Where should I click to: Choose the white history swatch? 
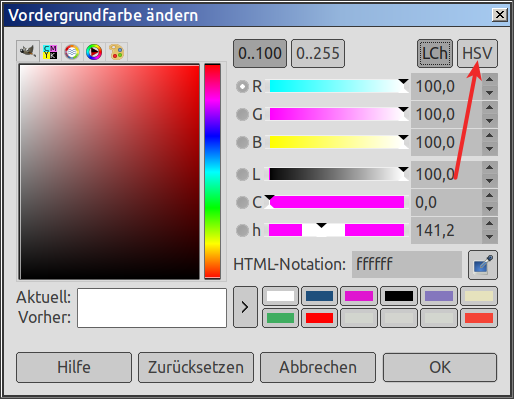tap(280, 296)
